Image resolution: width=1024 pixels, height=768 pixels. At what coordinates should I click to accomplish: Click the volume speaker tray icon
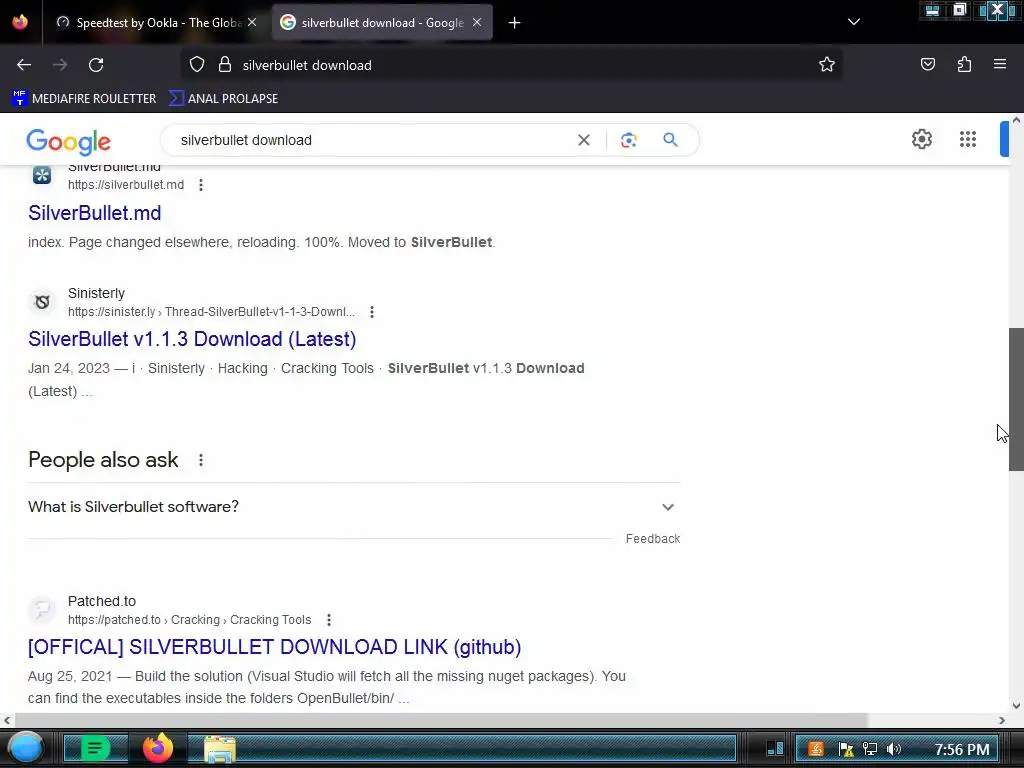point(893,749)
